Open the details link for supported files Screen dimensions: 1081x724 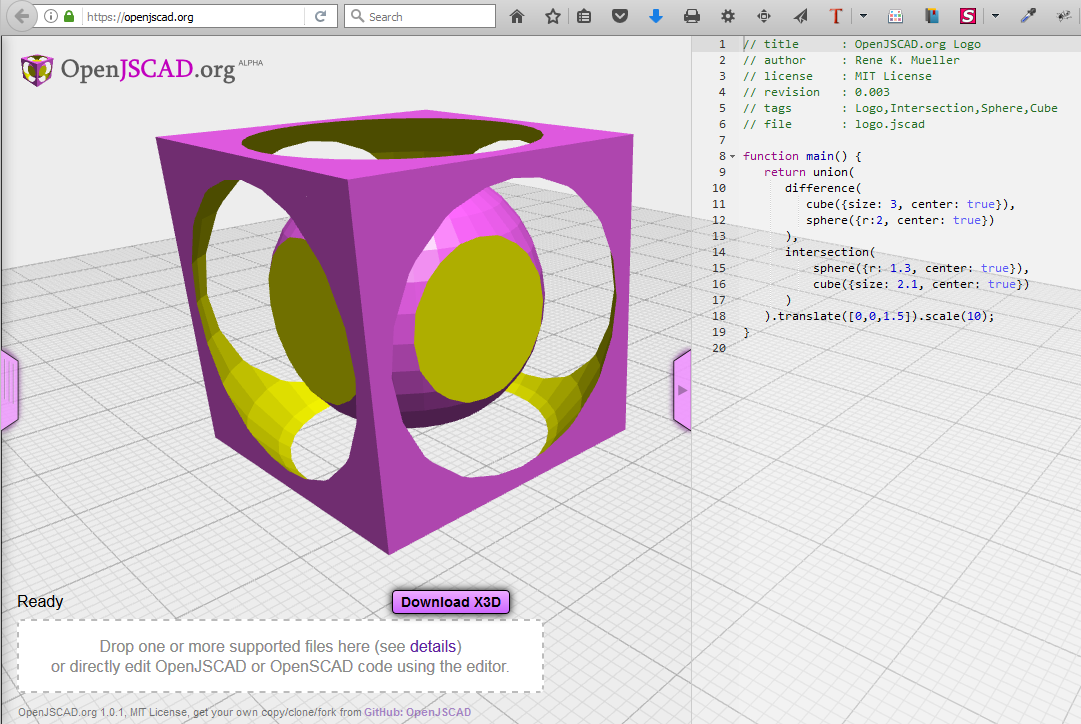433,646
